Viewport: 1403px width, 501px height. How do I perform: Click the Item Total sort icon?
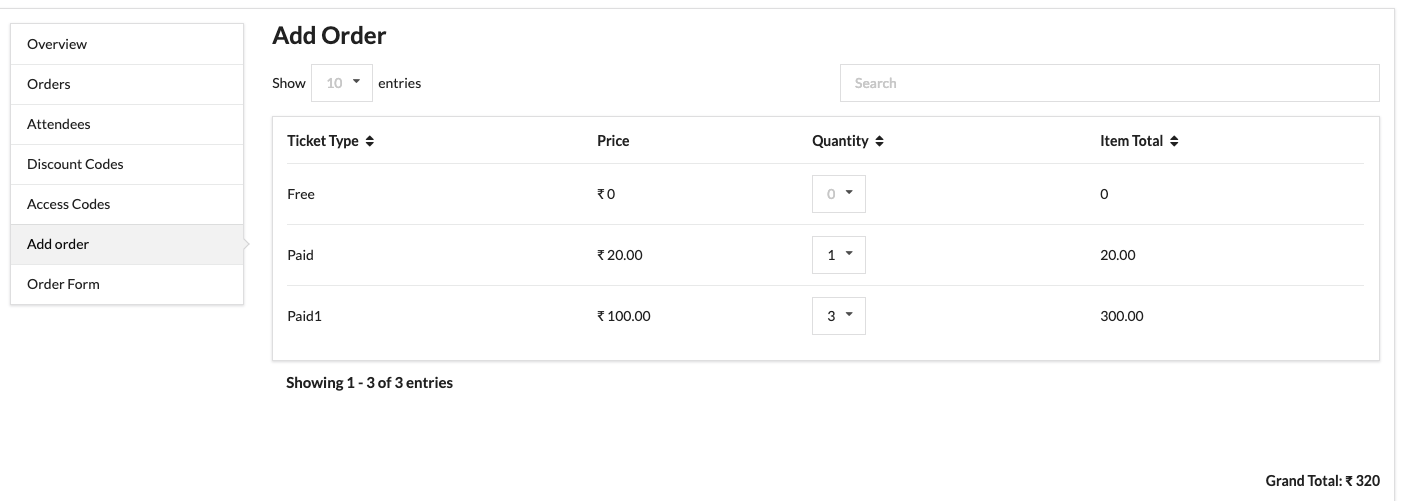click(x=1174, y=142)
